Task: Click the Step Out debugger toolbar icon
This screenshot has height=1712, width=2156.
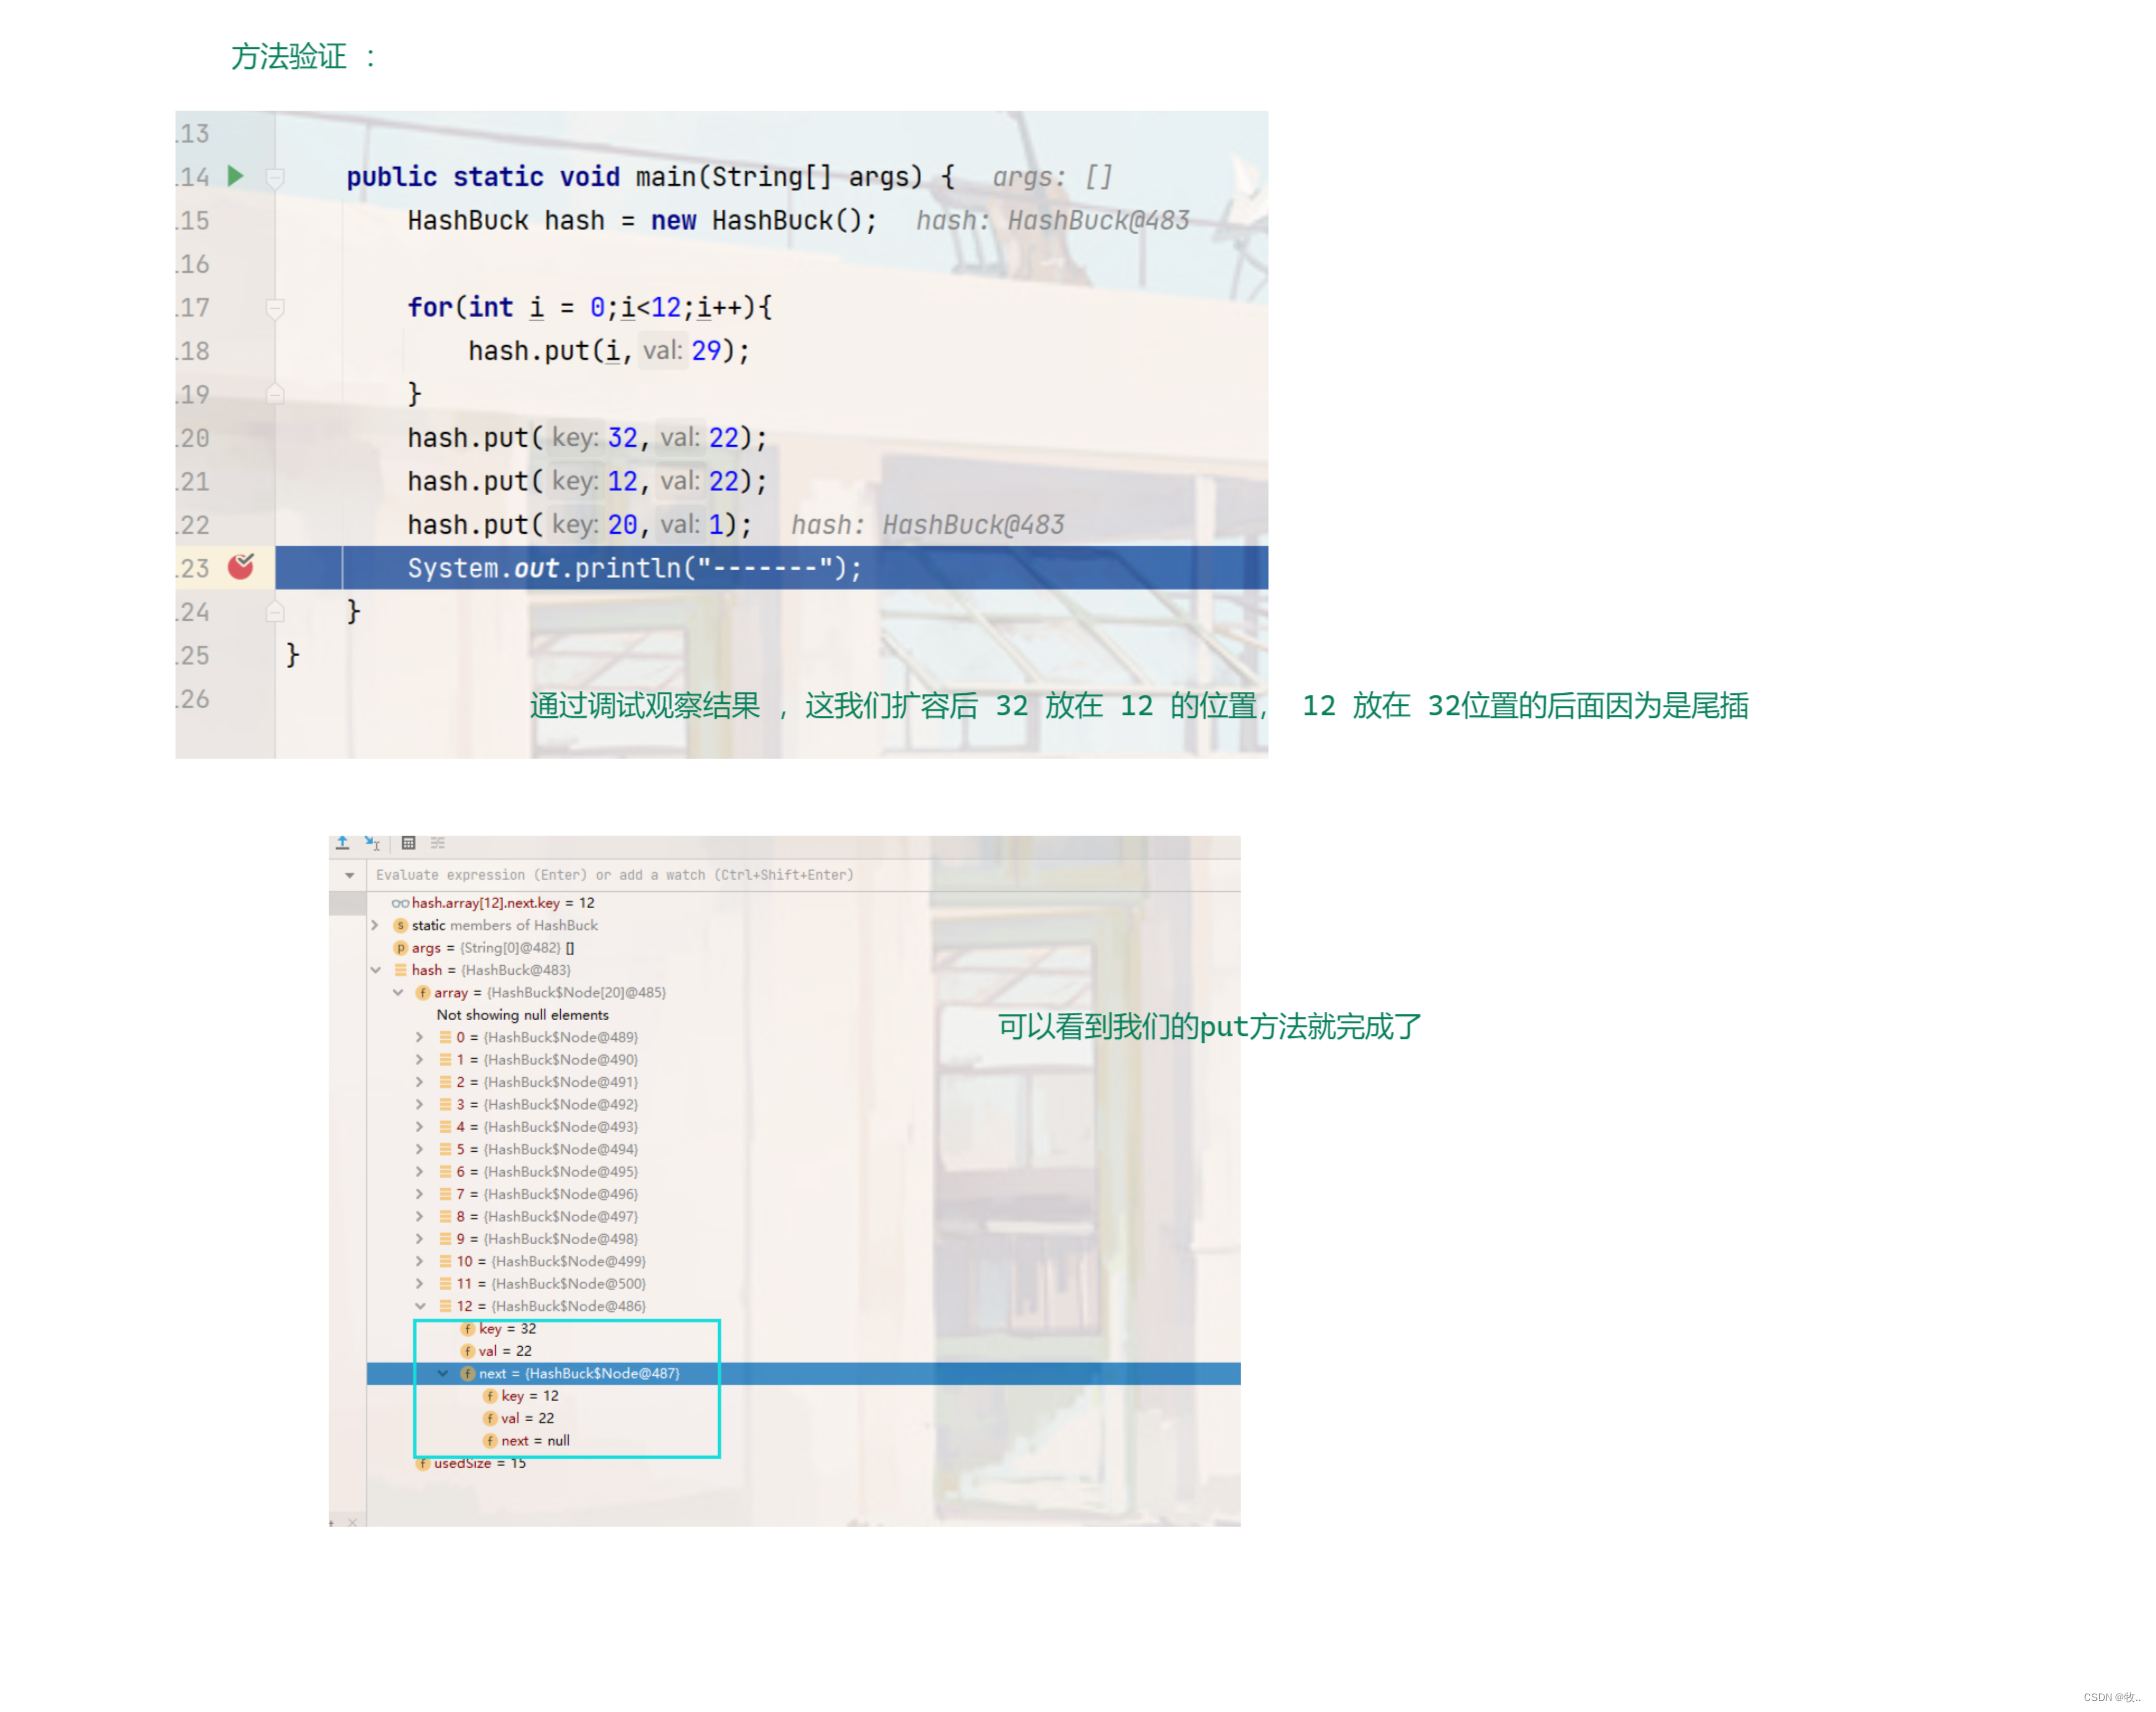Action: coord(342,843)
